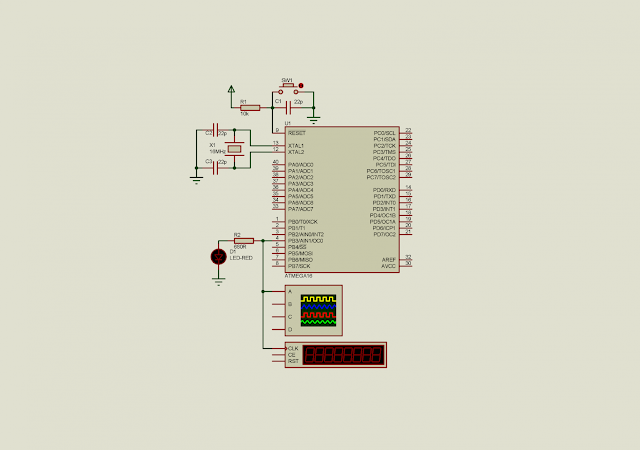
Task: Select capacitor C1 22p
Action: click(x=288, y=108)
